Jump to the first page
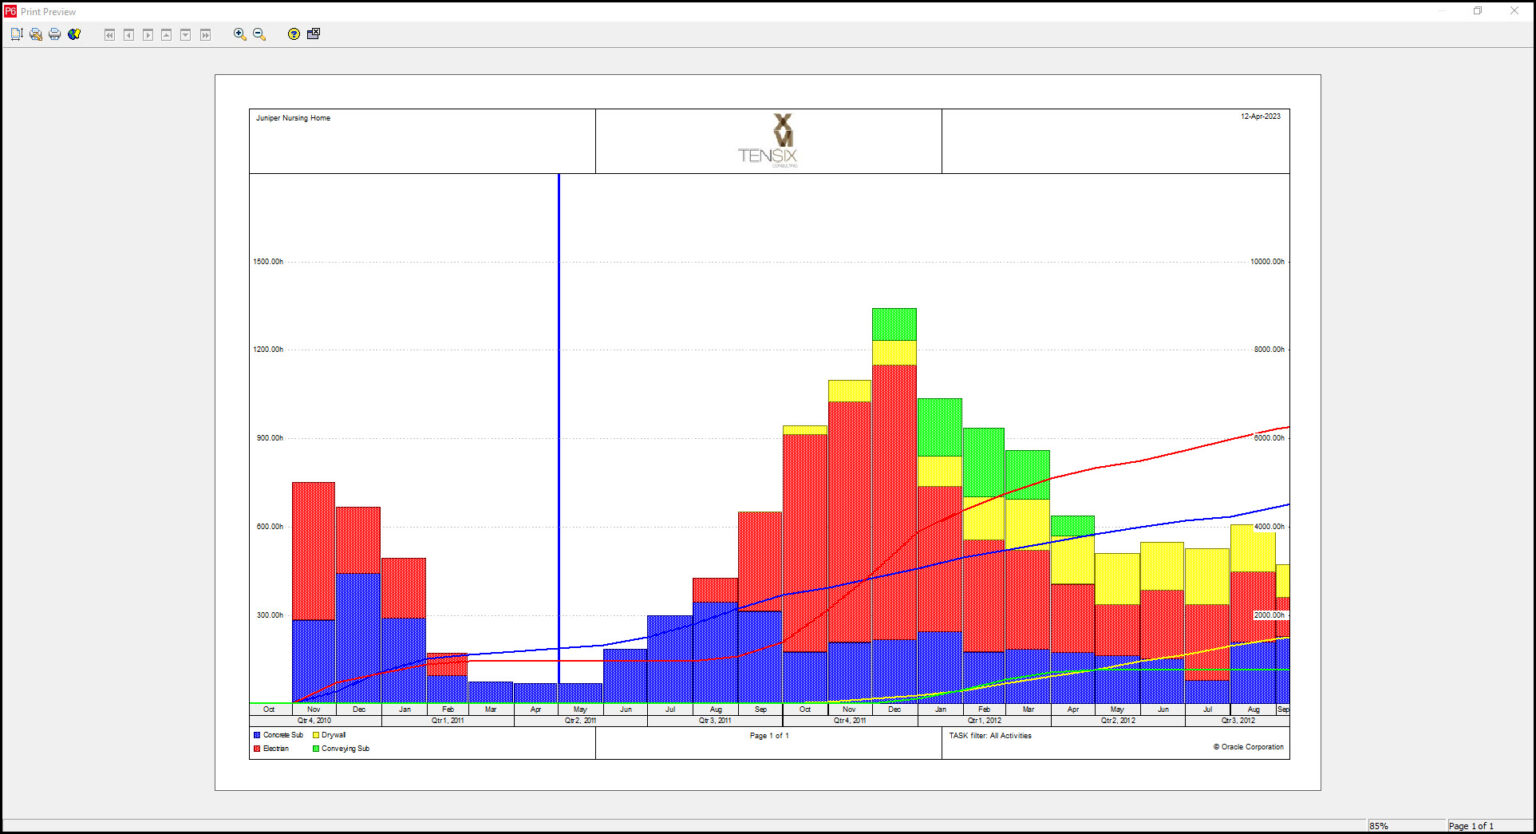This screenshot has width=1536, height=834. point(108,33)
